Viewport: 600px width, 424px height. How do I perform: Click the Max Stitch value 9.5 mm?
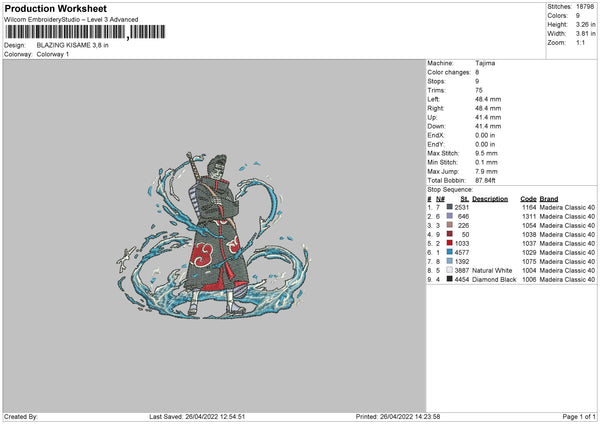click(486, 153)
